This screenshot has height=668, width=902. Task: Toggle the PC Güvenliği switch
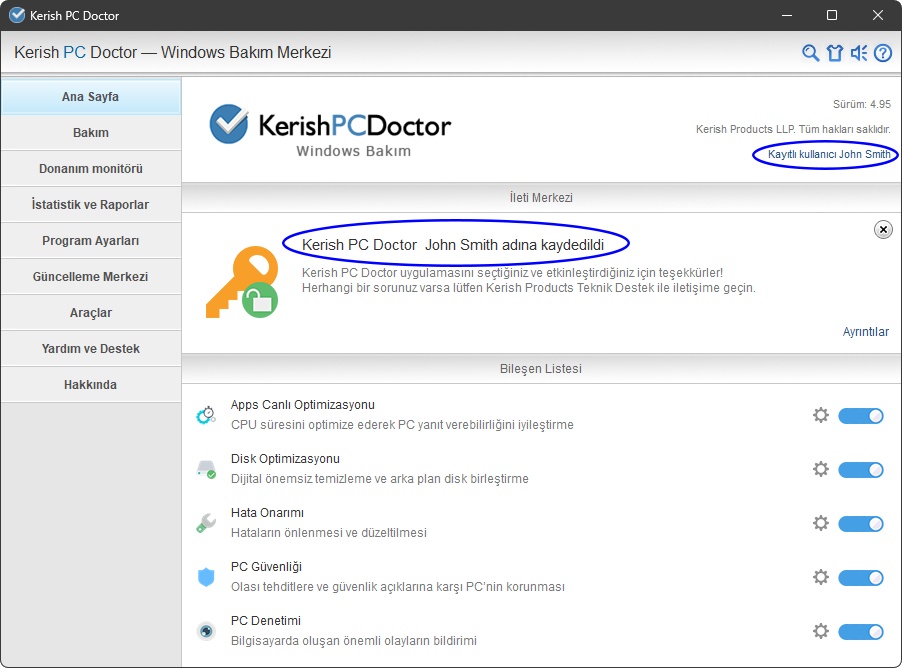[x=860, y=577]
